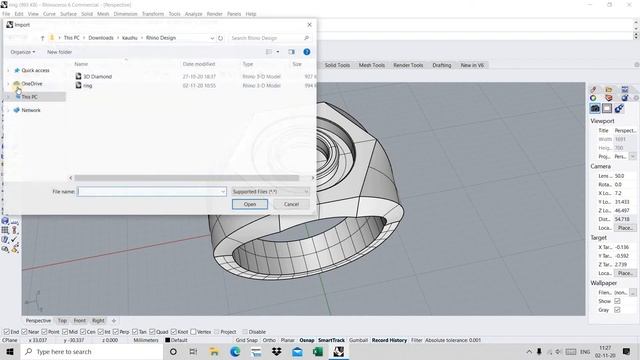This screenshot has height=360, width=640.
Task: Open the camera-icon viewport properties panel
Action: (595, 108)
